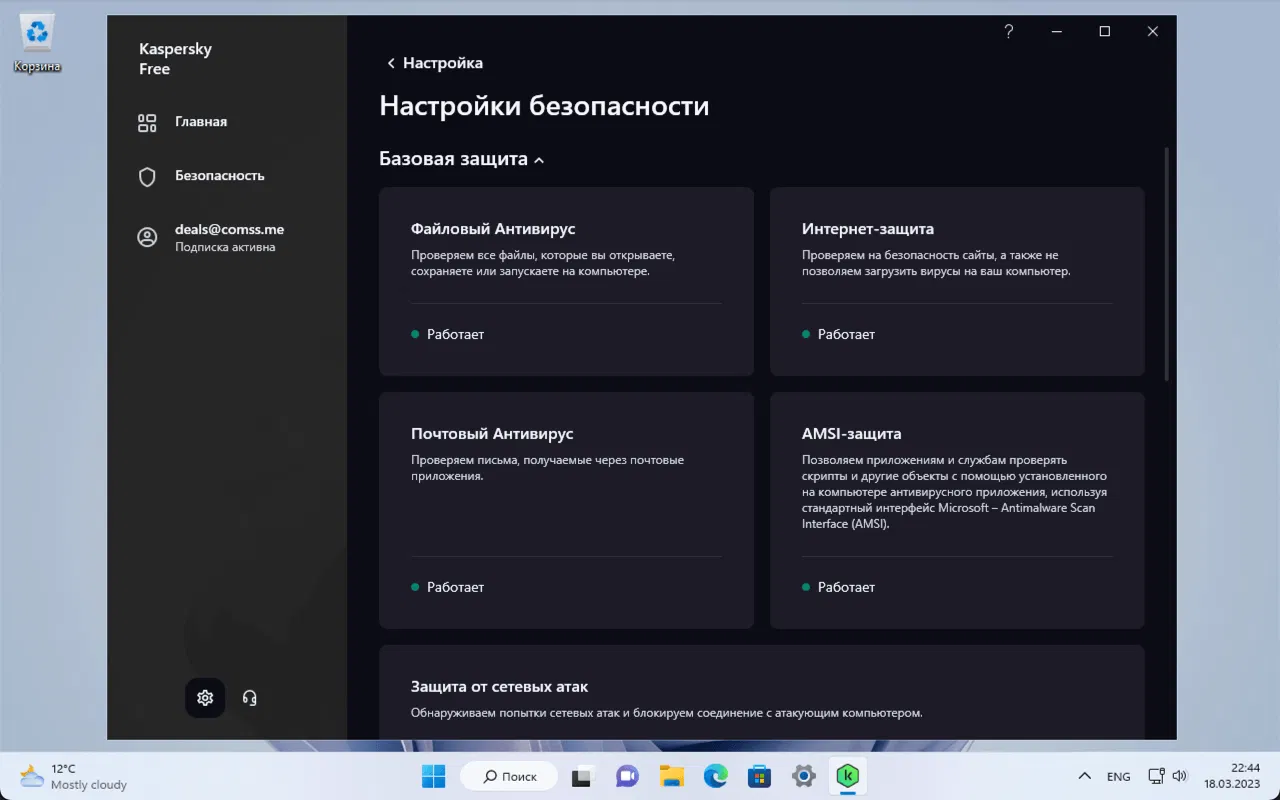Open the Интернет-защита card
This screenshot has height=800, width=1280.
tap(957, 281)
